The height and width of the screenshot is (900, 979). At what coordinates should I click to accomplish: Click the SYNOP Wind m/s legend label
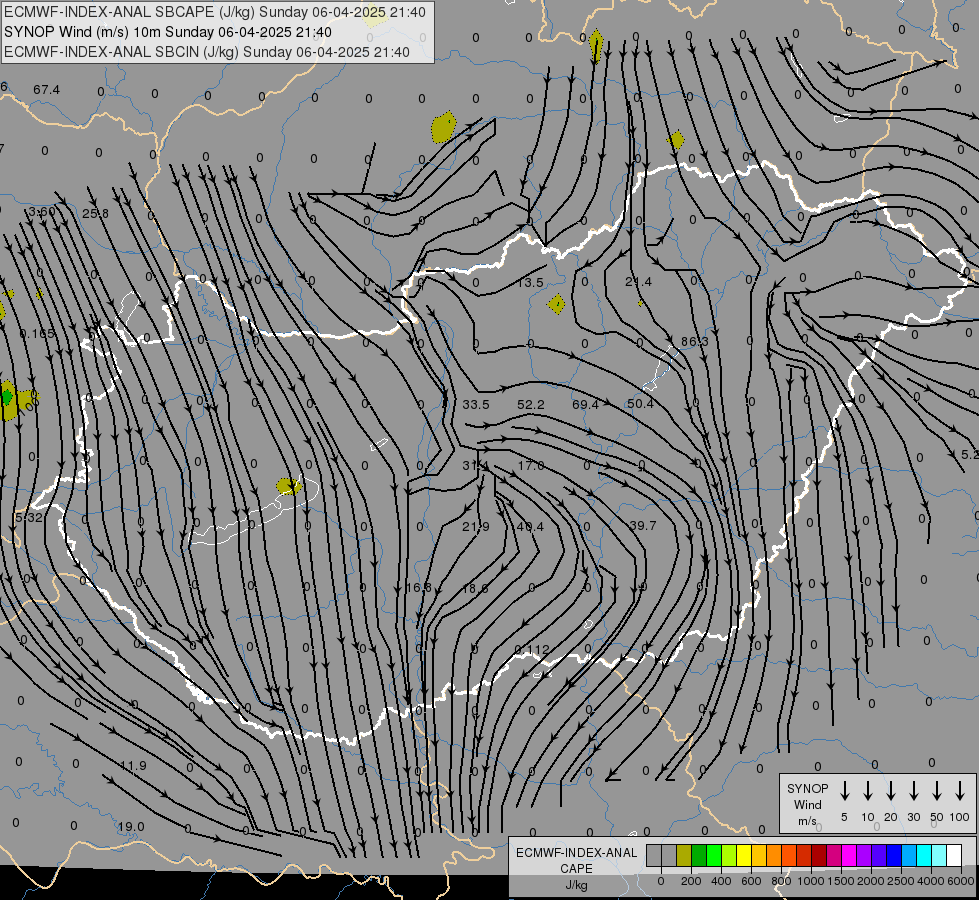[807, 804]
